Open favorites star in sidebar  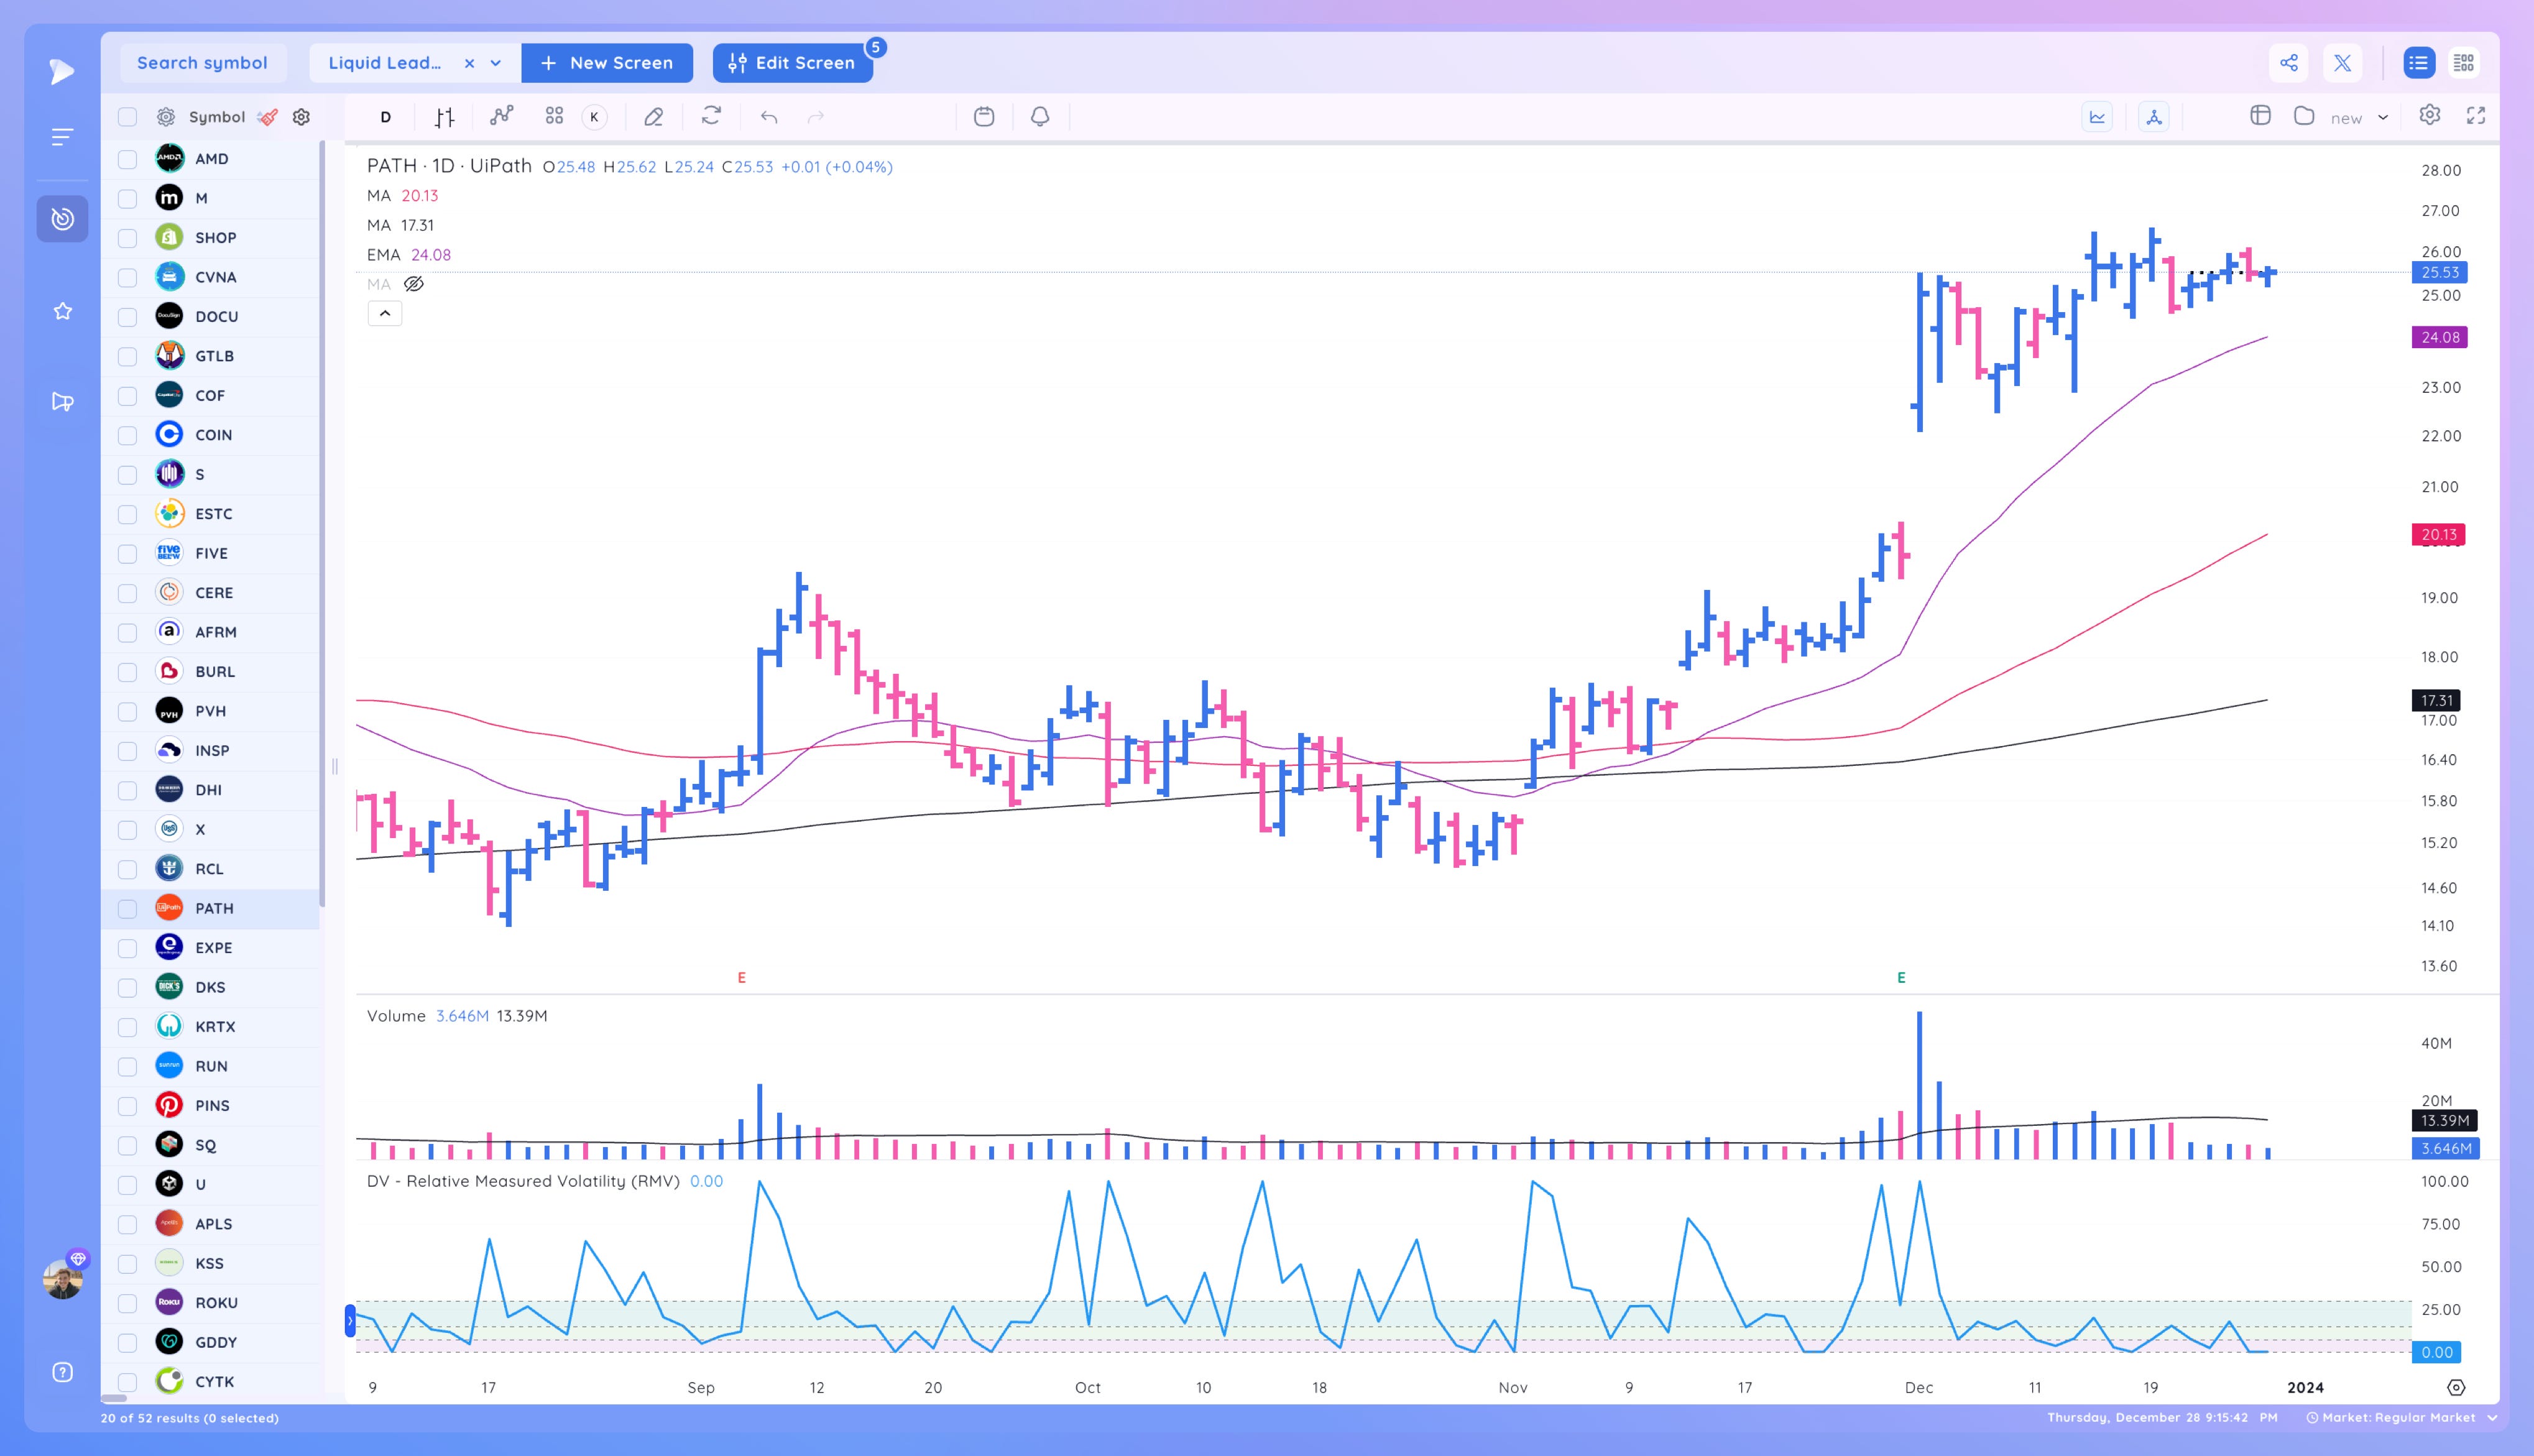[x=62, y=311]
